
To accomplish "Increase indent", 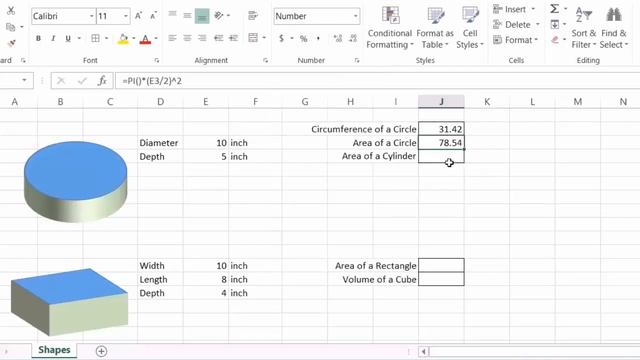I will pyautogui.click(x=233, y=38).
